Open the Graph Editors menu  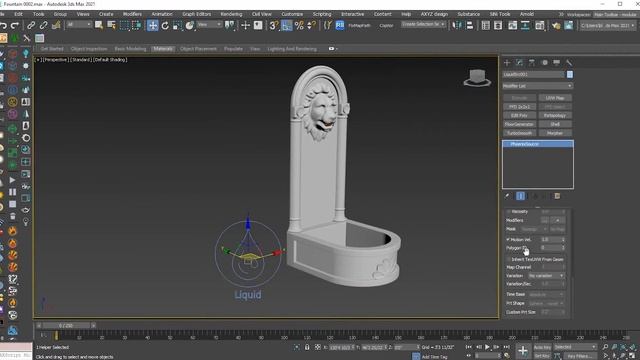pyautogui.click(x=196, y=14)
